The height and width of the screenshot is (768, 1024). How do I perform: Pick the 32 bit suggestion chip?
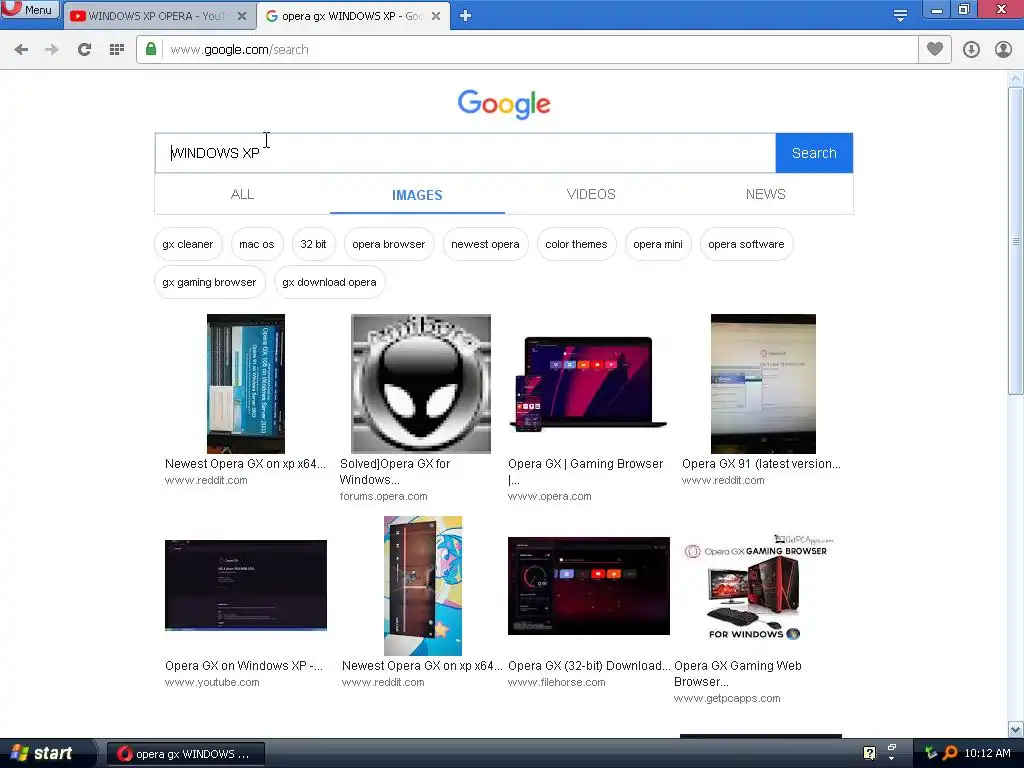pyautogui.click(x=313, y=244)
